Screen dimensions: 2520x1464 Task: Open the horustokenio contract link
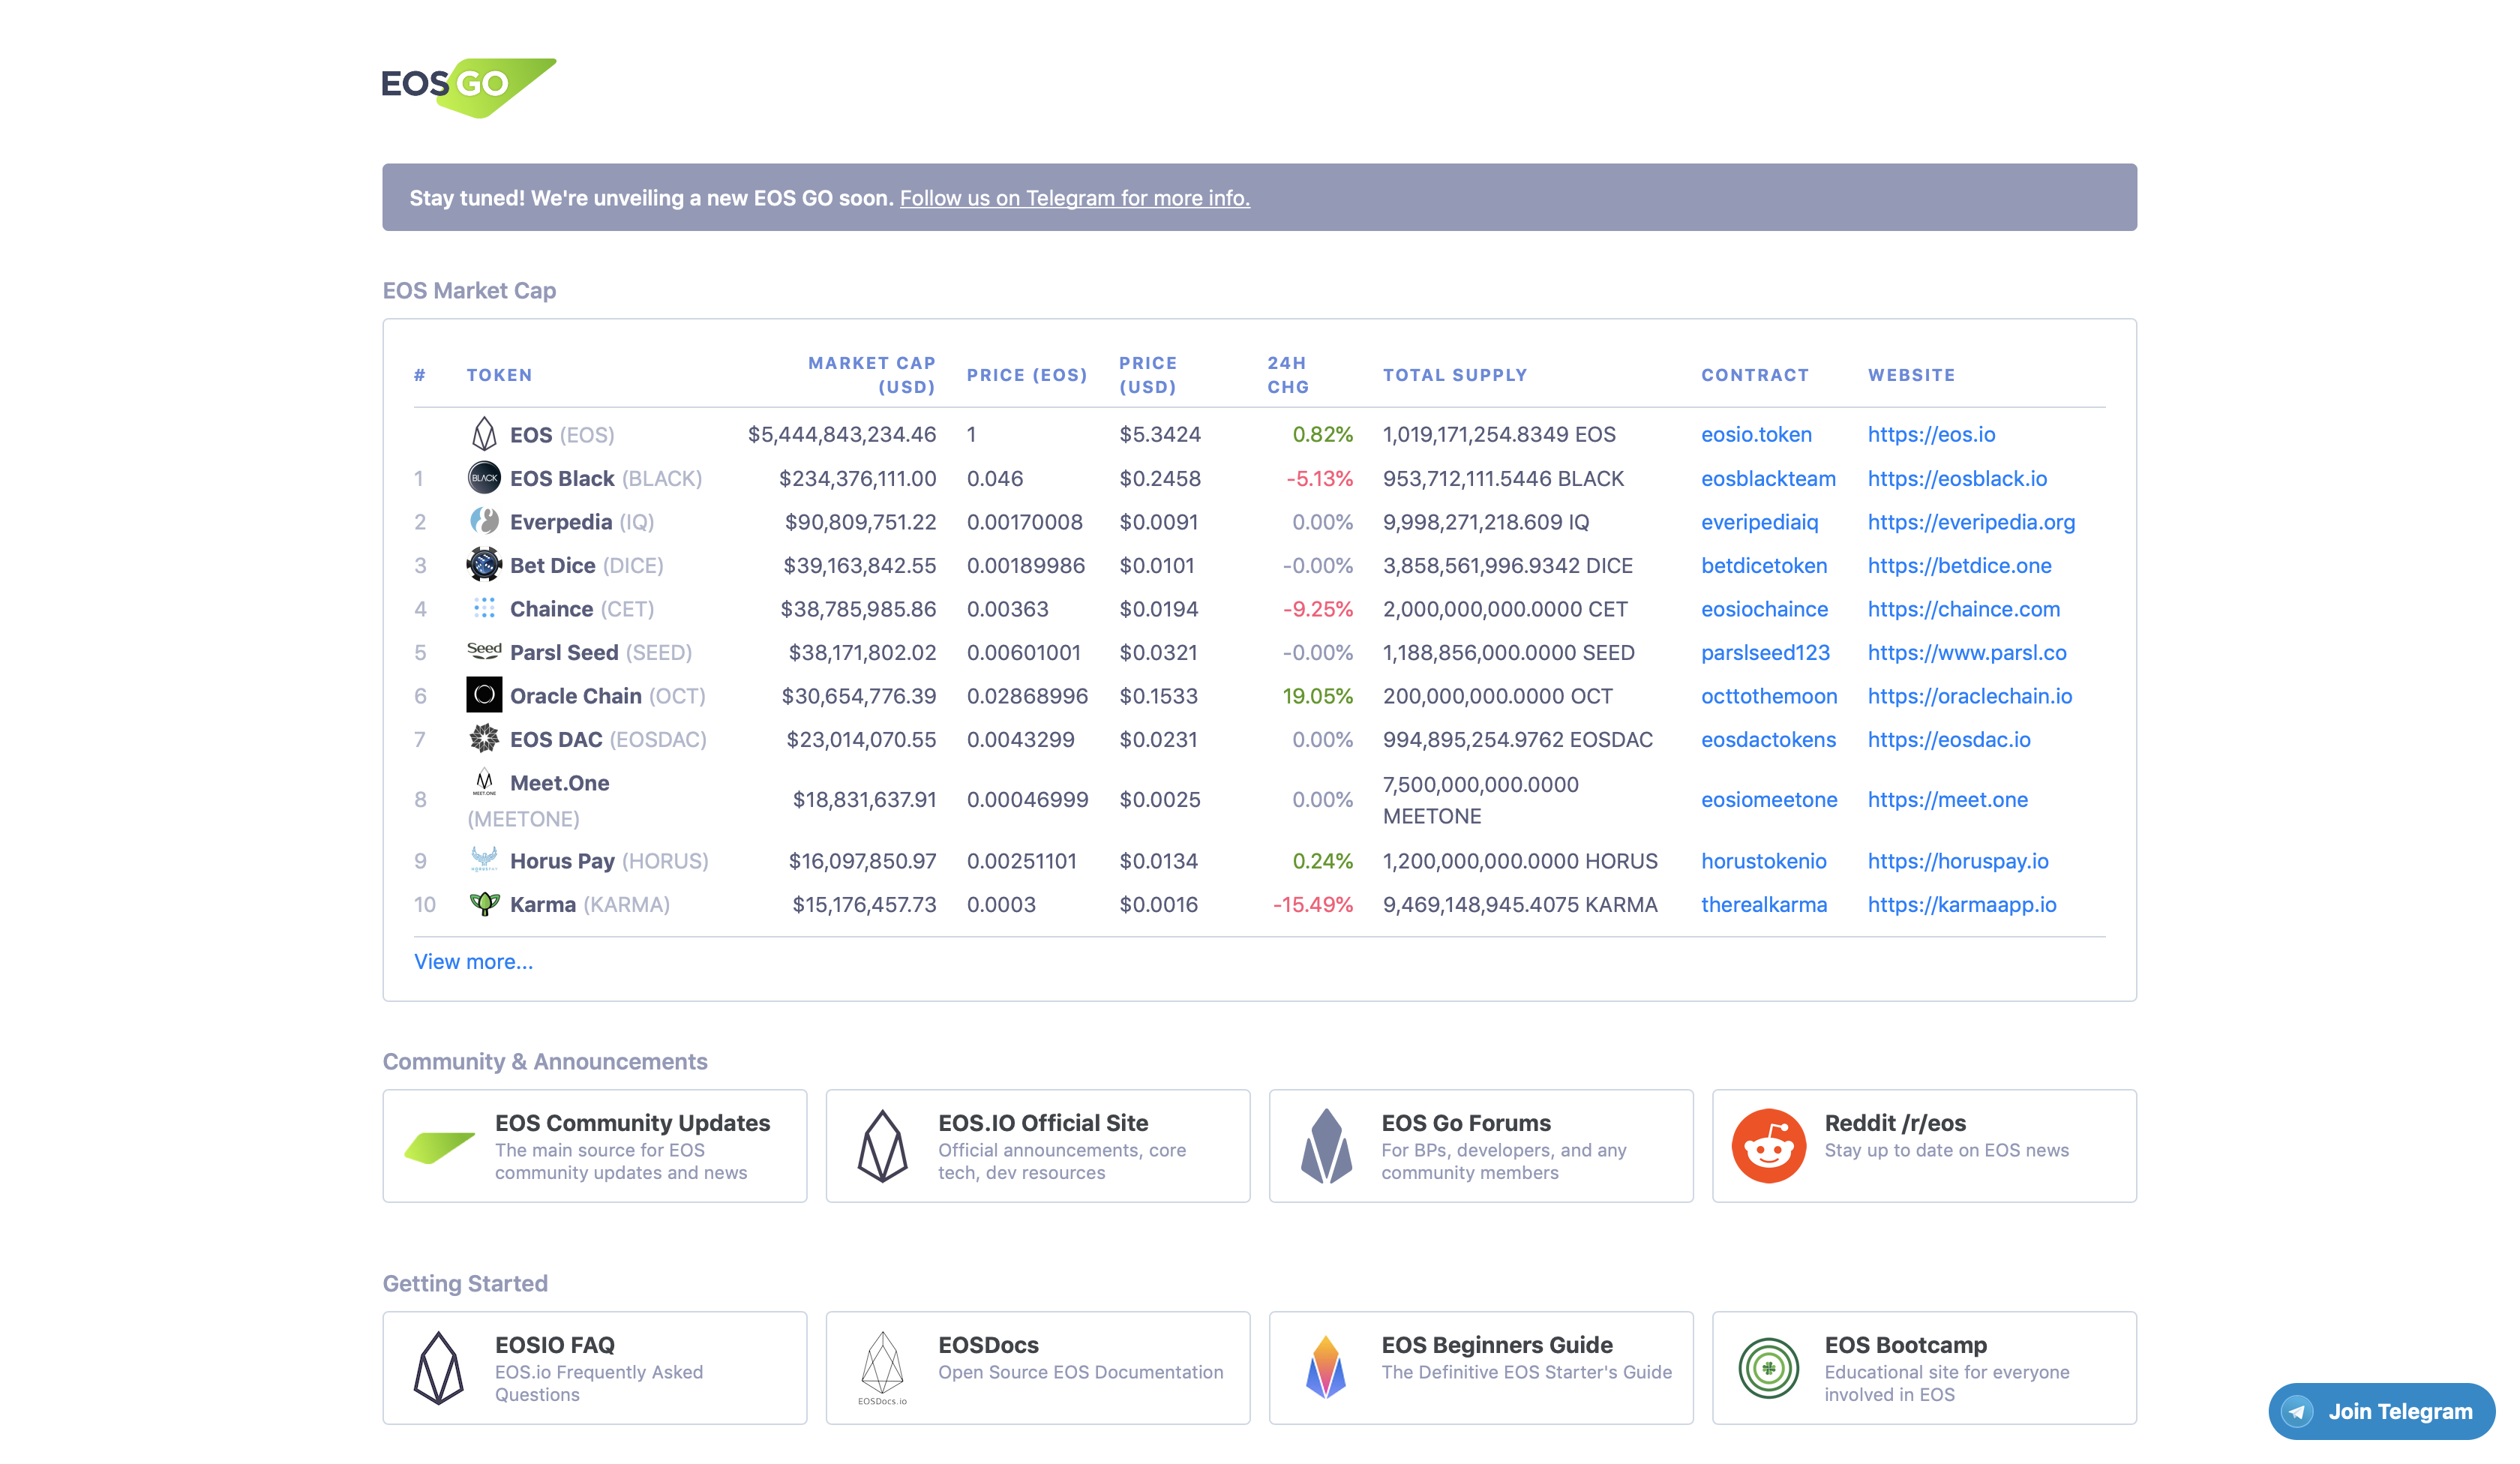click(x=1764, y=861)
